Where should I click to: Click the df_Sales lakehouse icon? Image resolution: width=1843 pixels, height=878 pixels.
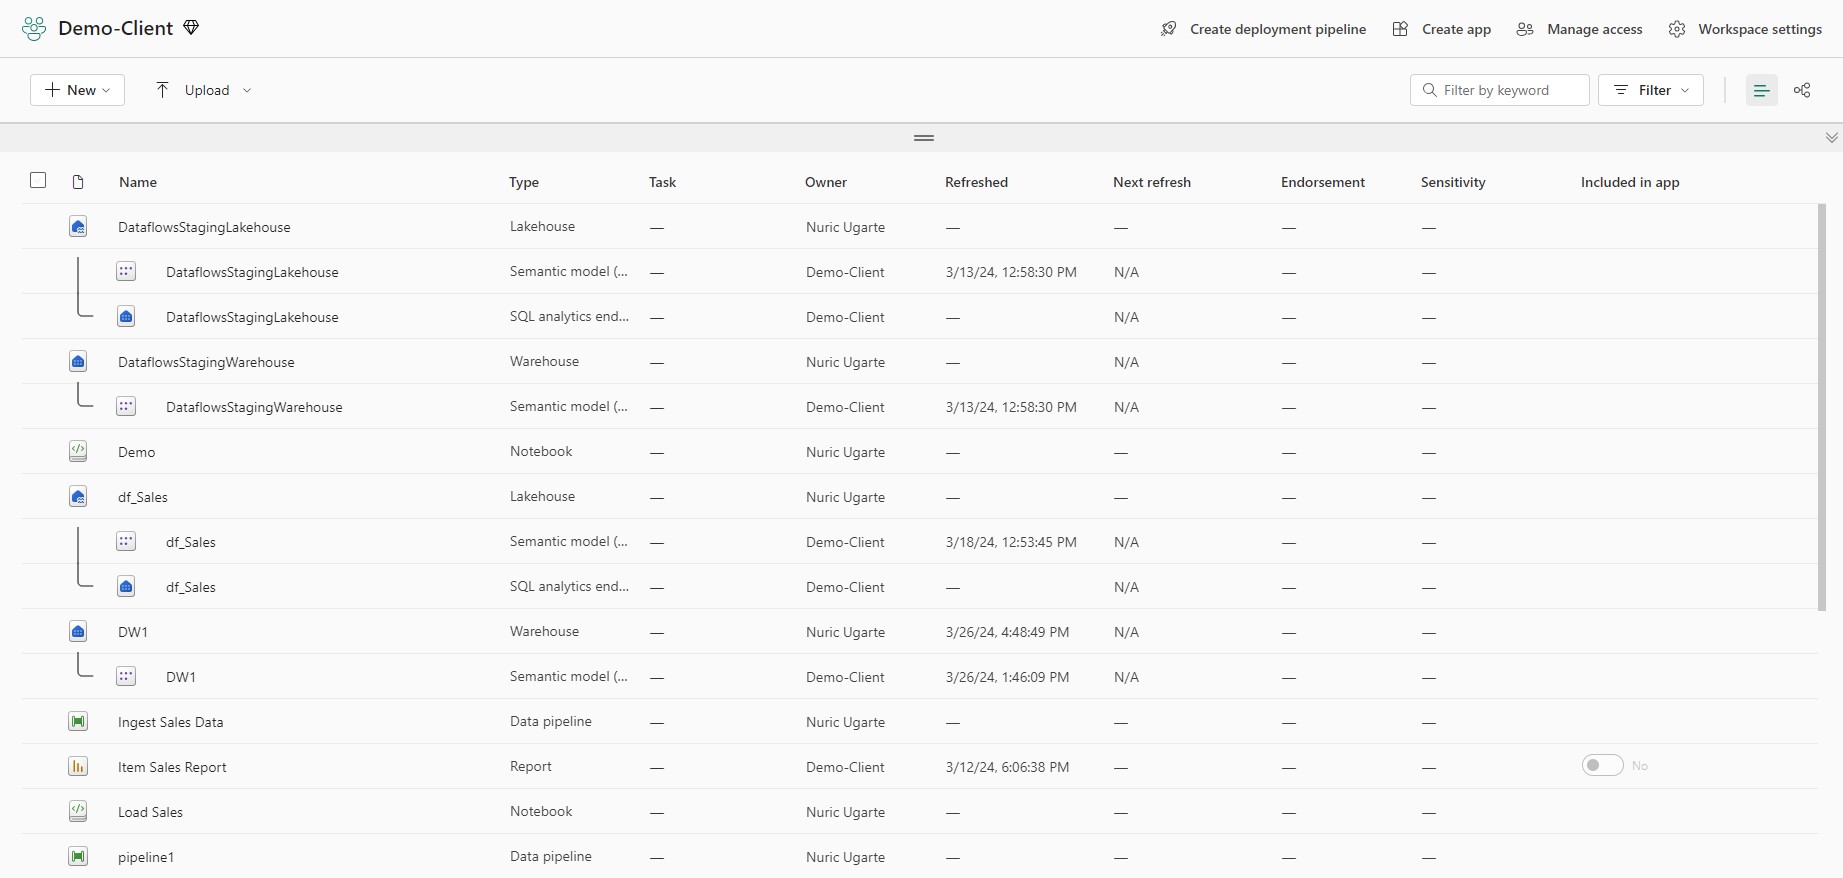coord(78,496)
